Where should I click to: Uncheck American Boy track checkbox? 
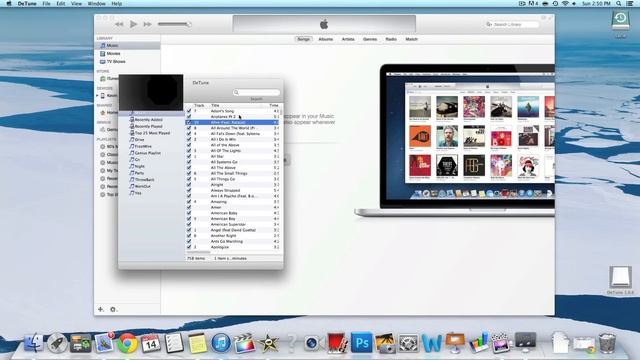point(189,219)
